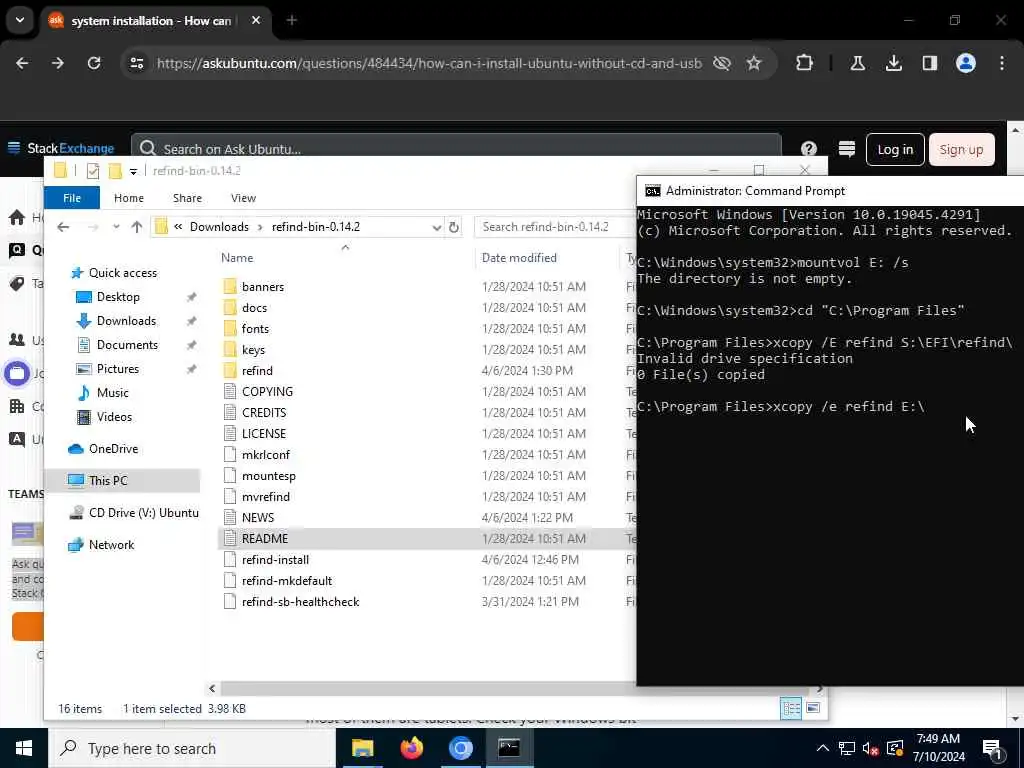Switch to details view layout icon
The width and height of the screenshot is (1024, 768).
coord(791,709)
